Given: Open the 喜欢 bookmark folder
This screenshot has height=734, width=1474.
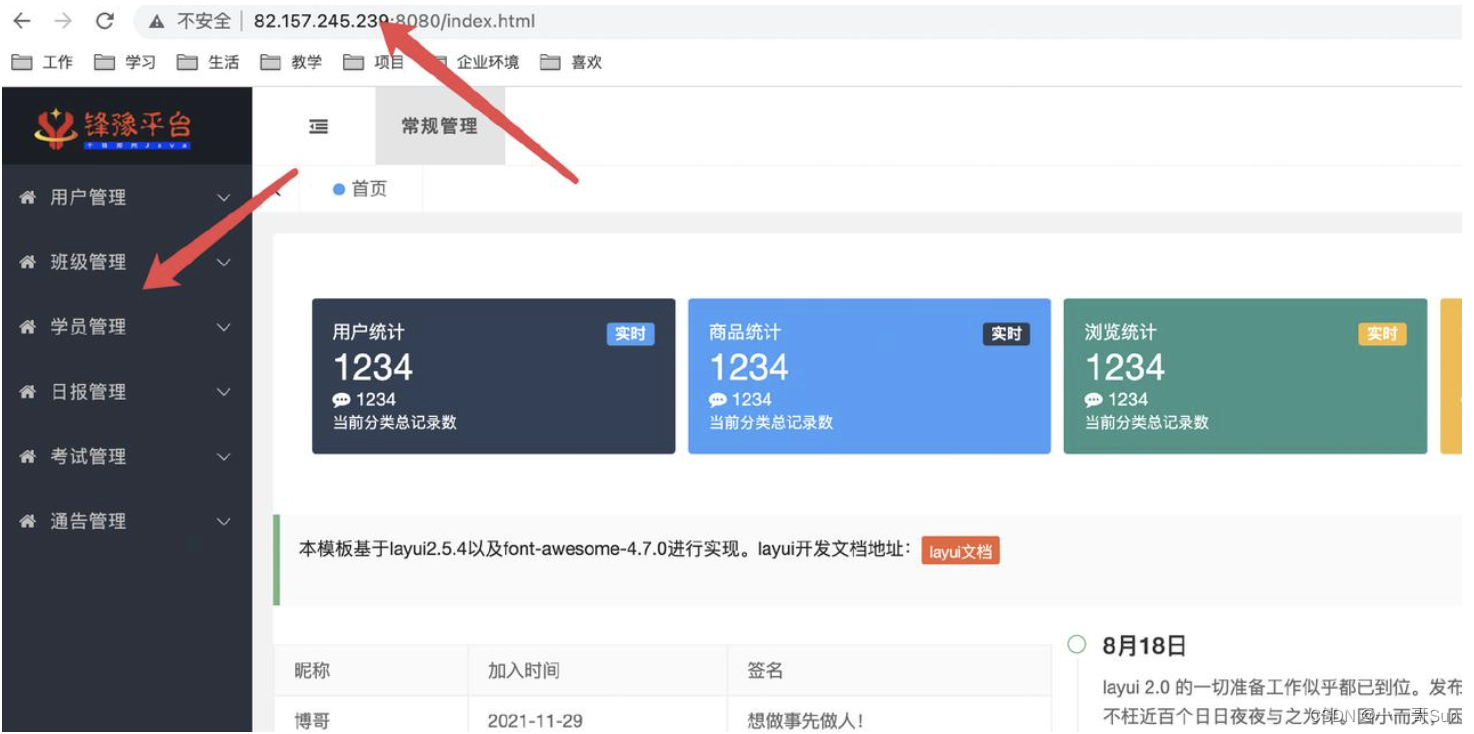Looking at the screenshot, I should pyautogui.click(x=572, y=62).
